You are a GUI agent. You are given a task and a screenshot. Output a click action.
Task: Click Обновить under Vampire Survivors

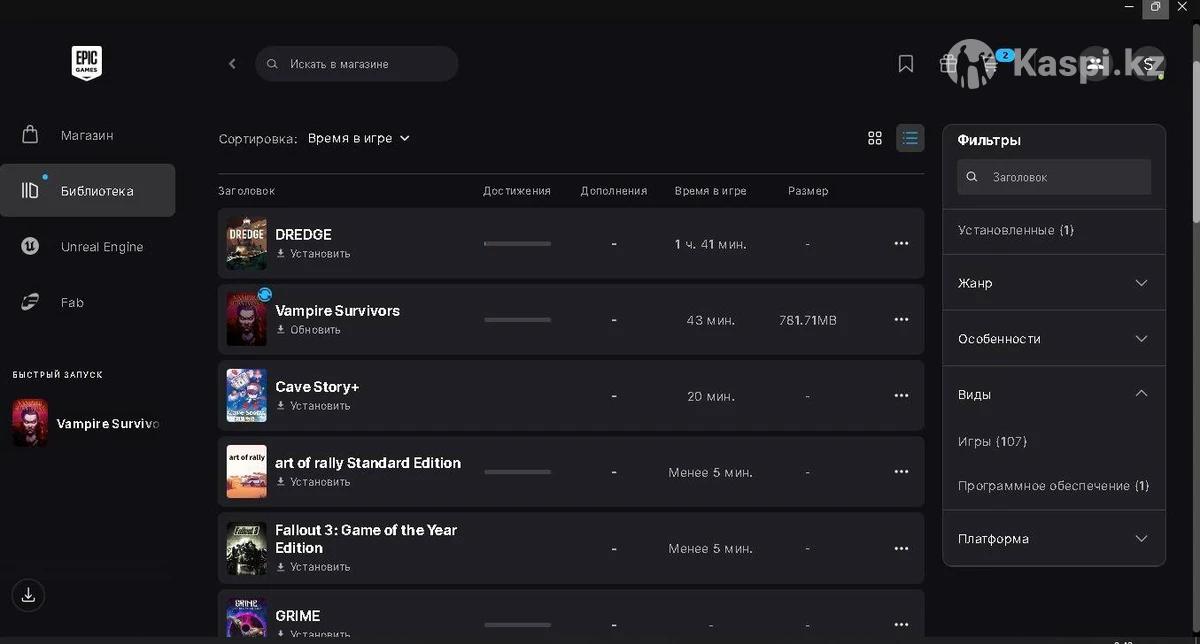click(x=314, y=330)
